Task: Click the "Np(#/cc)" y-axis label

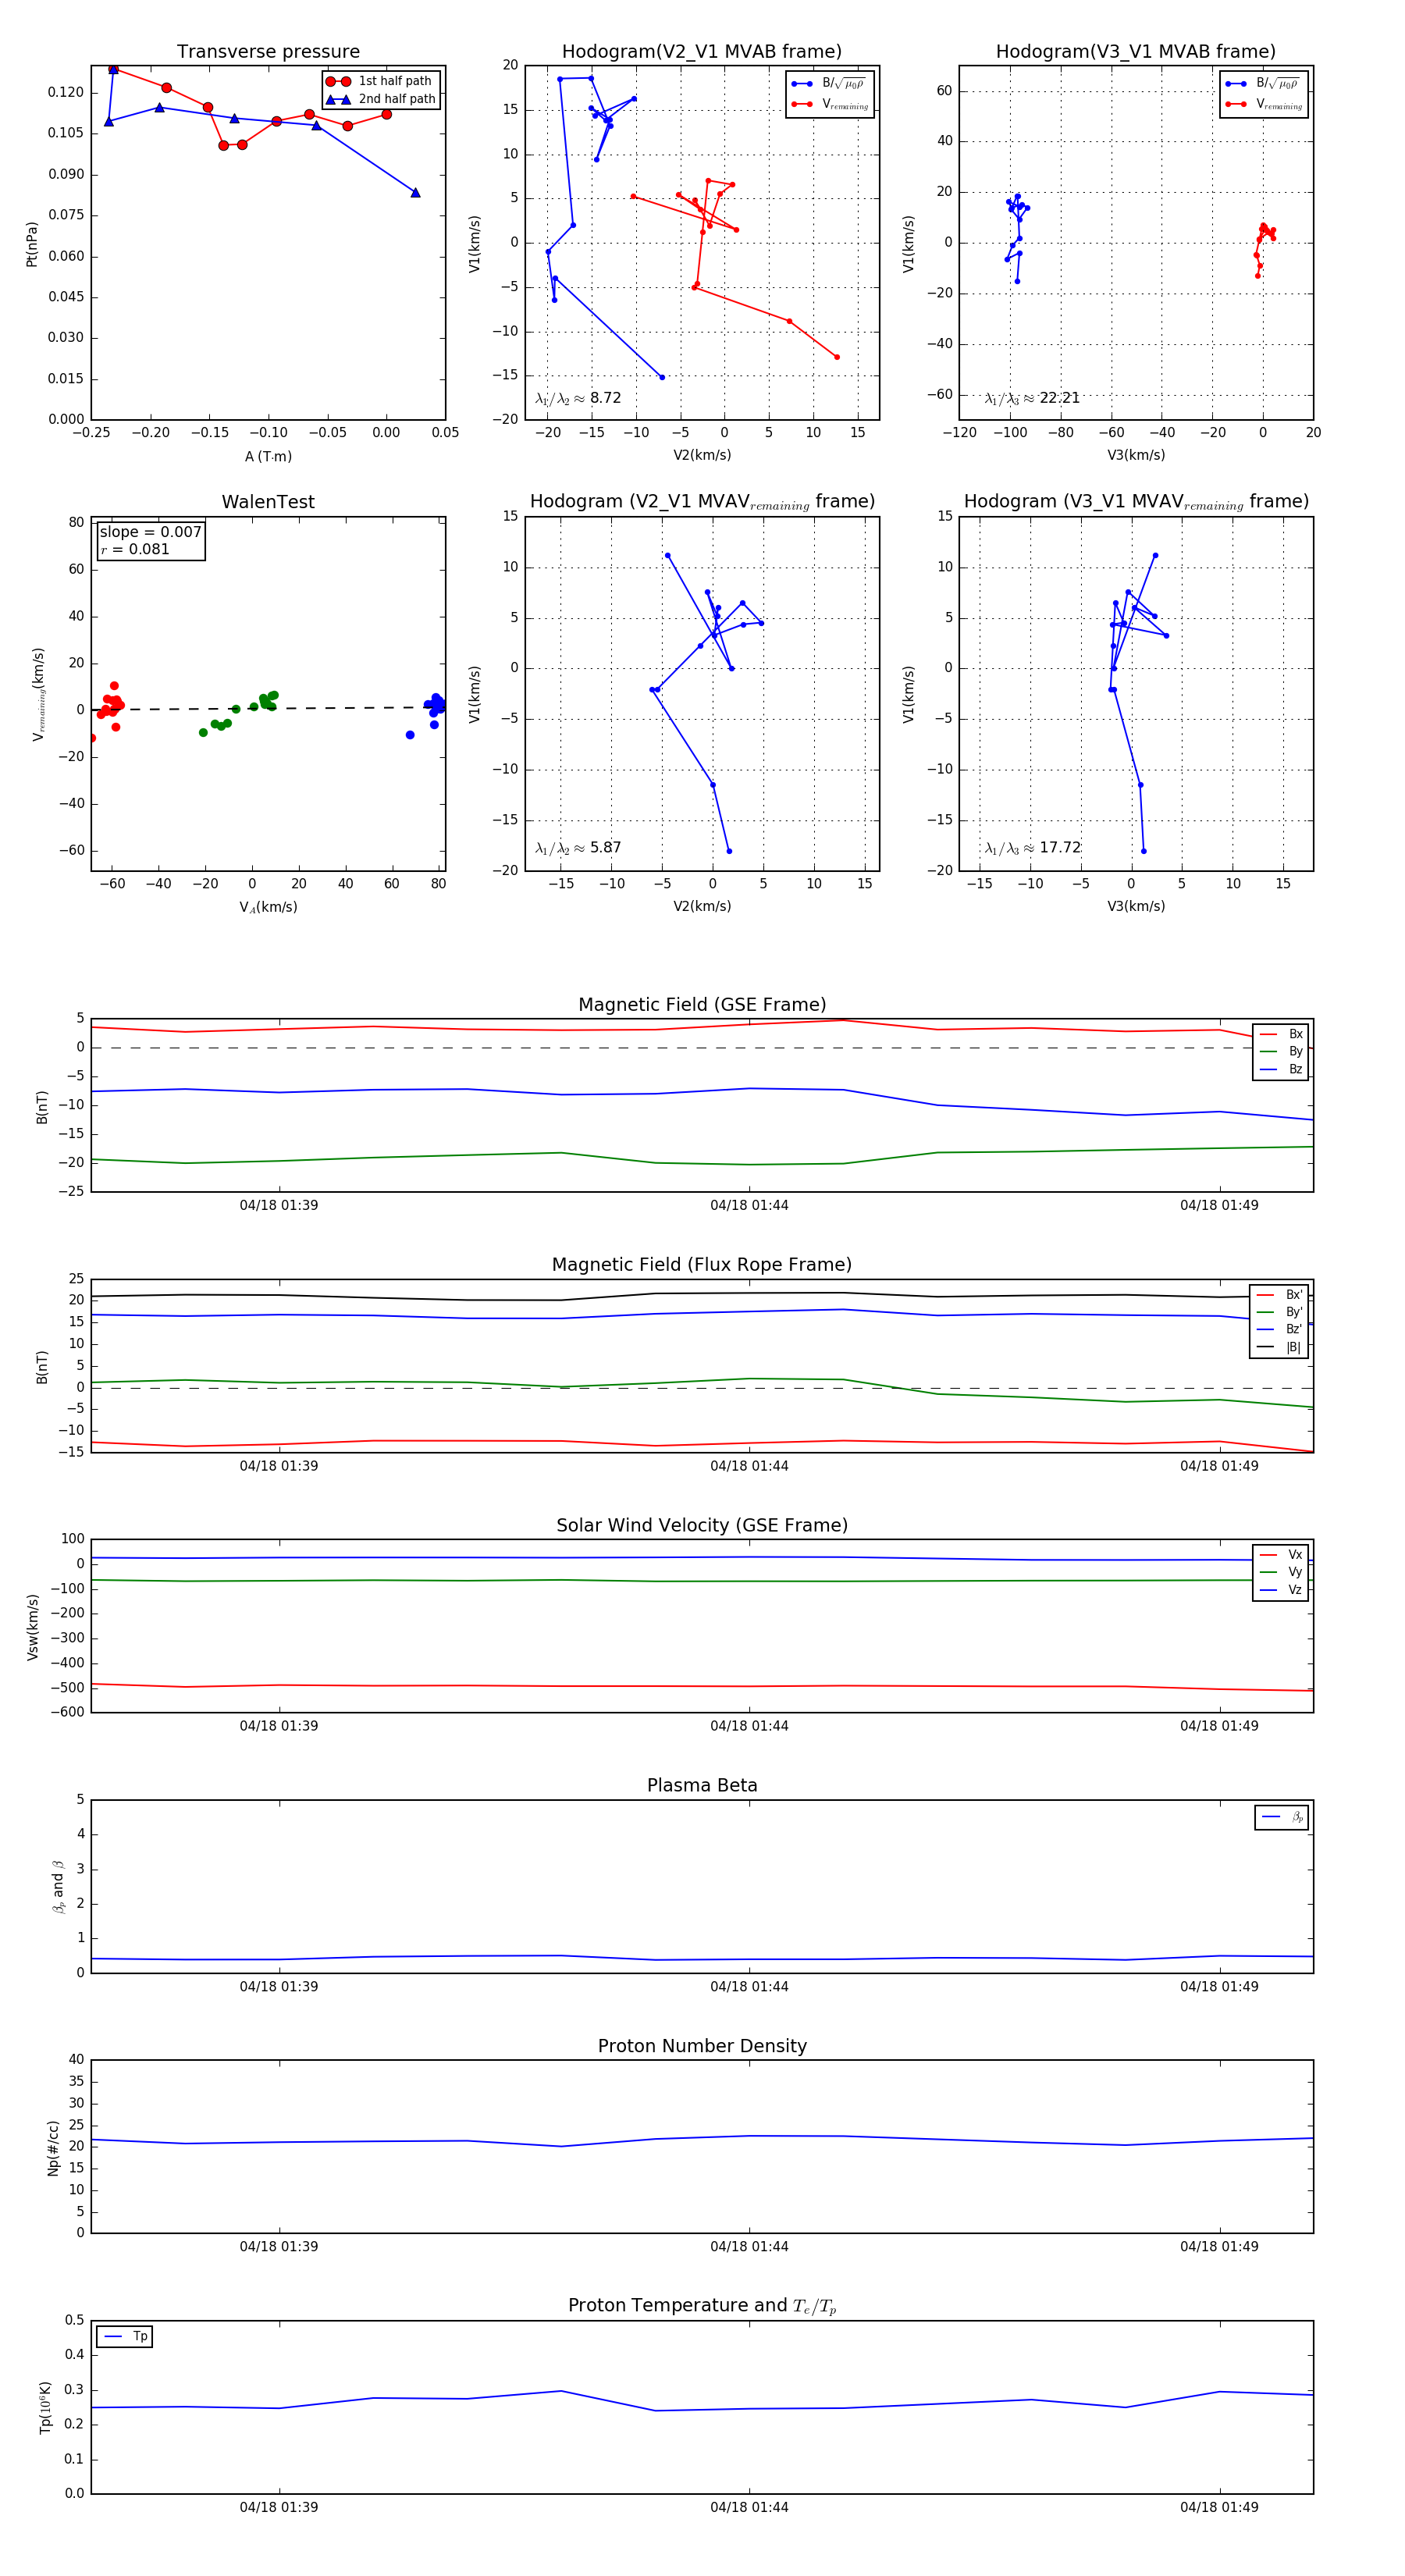Action: tap(53, 2148)
